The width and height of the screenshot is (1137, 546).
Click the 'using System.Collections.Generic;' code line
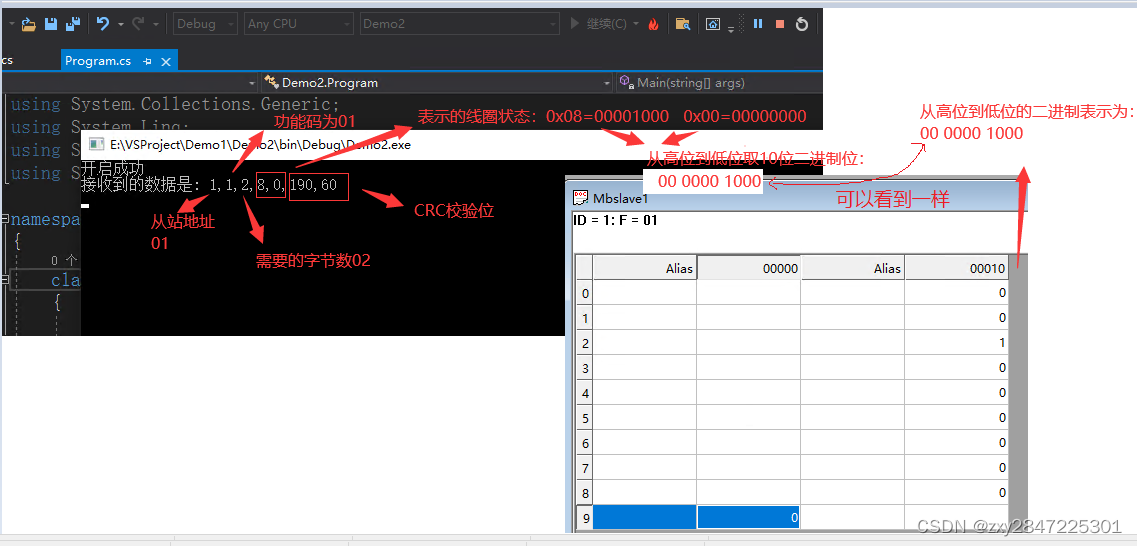175,104
